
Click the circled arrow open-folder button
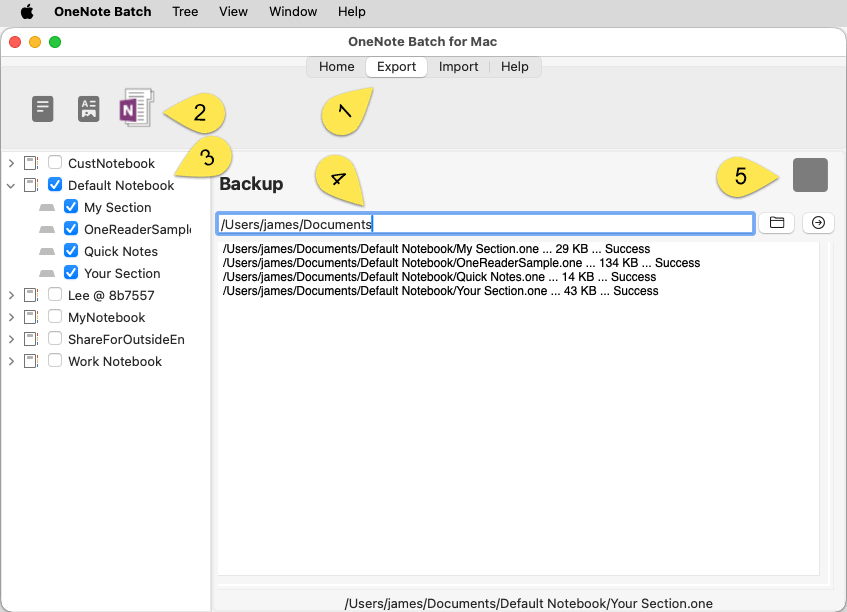[818, 223]
